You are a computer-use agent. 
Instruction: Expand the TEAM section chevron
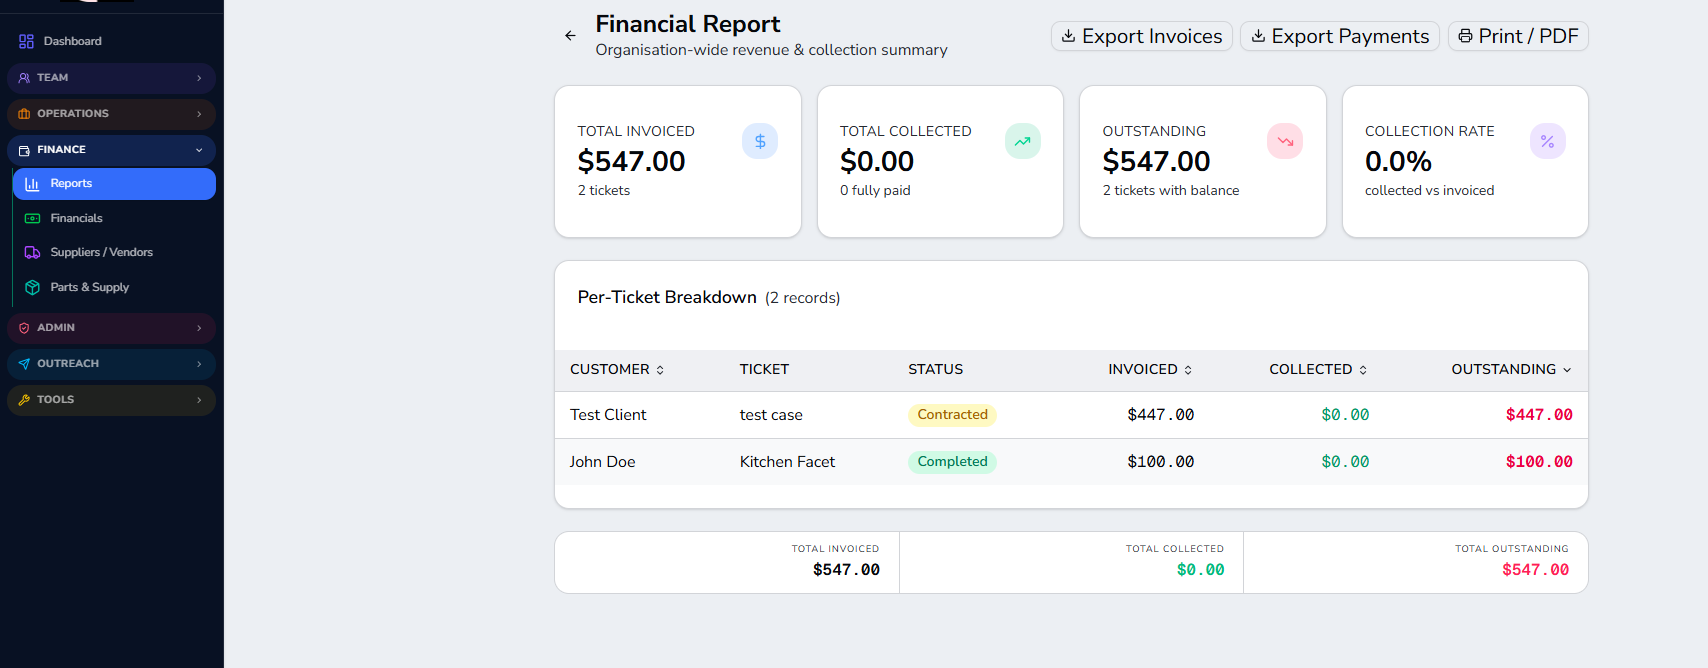pos(199,78)
